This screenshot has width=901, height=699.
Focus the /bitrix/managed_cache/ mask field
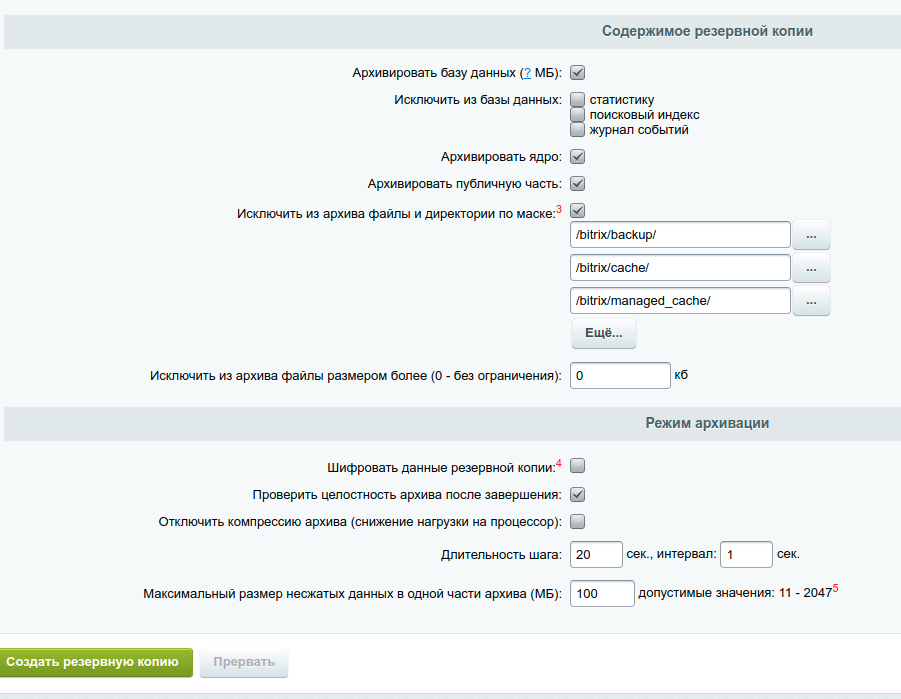pyautogui.click(x=680, y=301)
